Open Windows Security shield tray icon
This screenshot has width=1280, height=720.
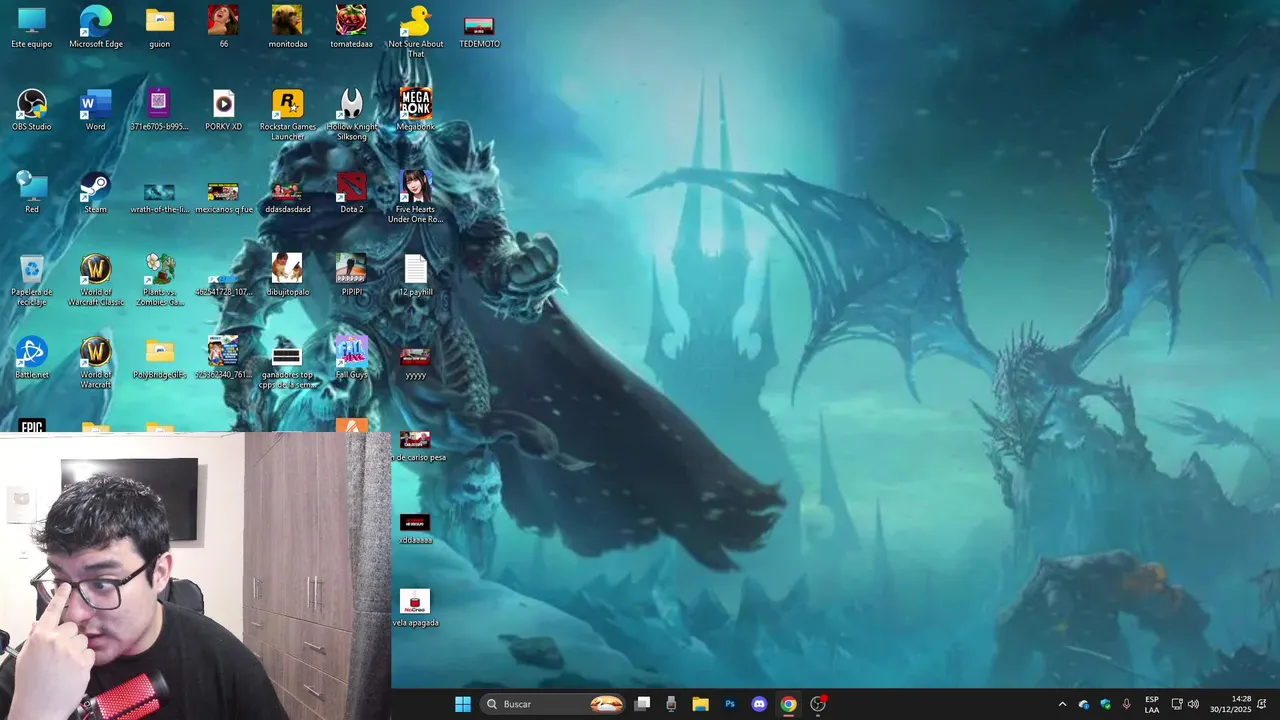tap(1105, 704)
